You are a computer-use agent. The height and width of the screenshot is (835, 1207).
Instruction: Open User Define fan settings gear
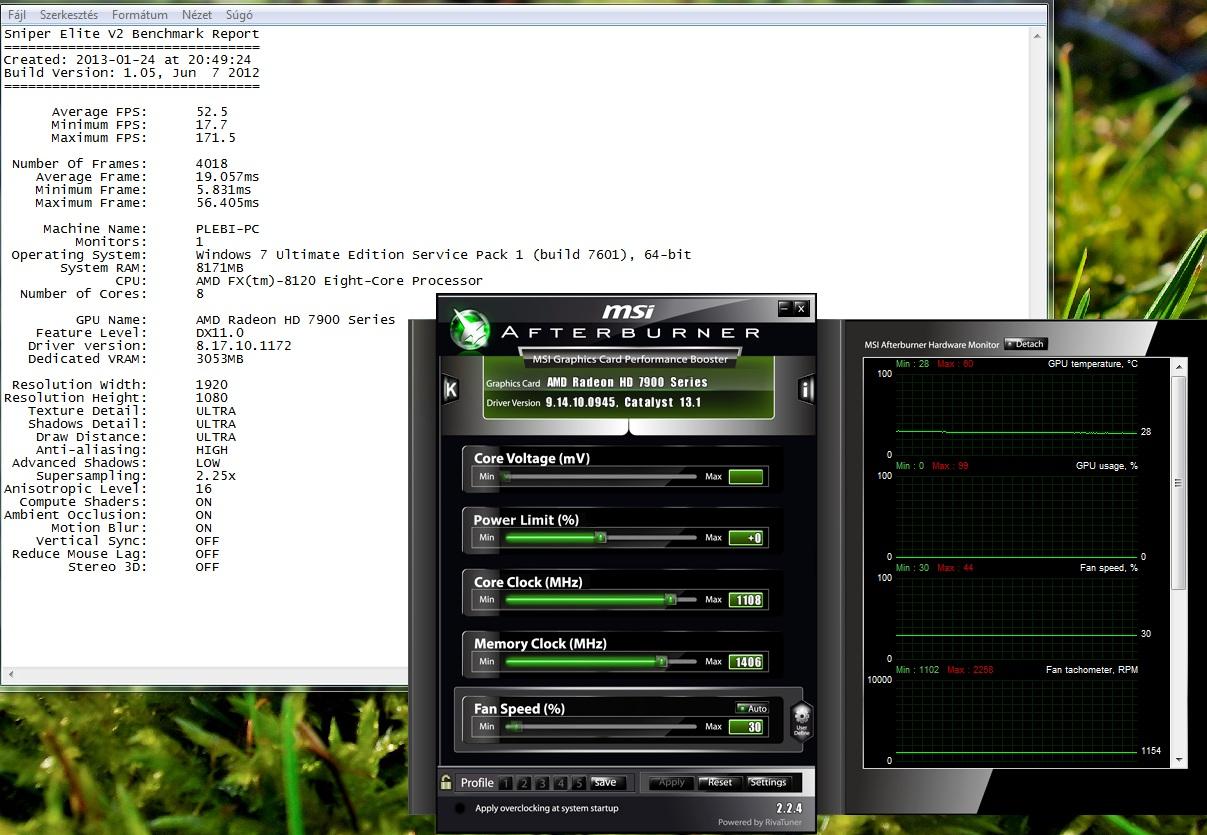[801, 720]
